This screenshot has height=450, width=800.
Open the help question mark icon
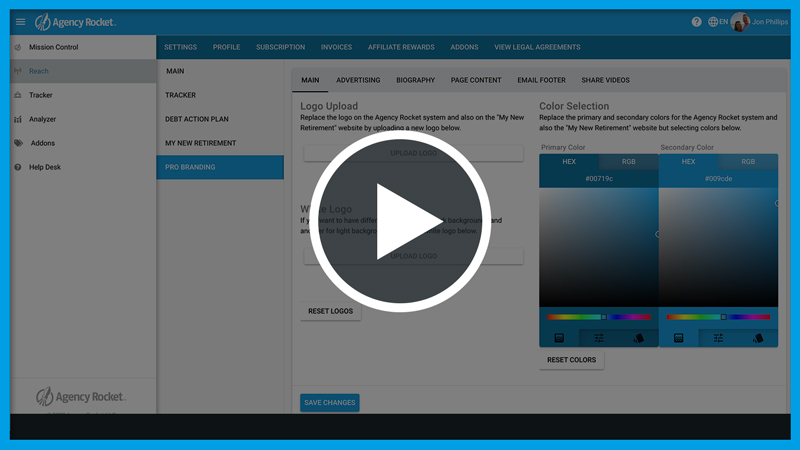point(696,22)
